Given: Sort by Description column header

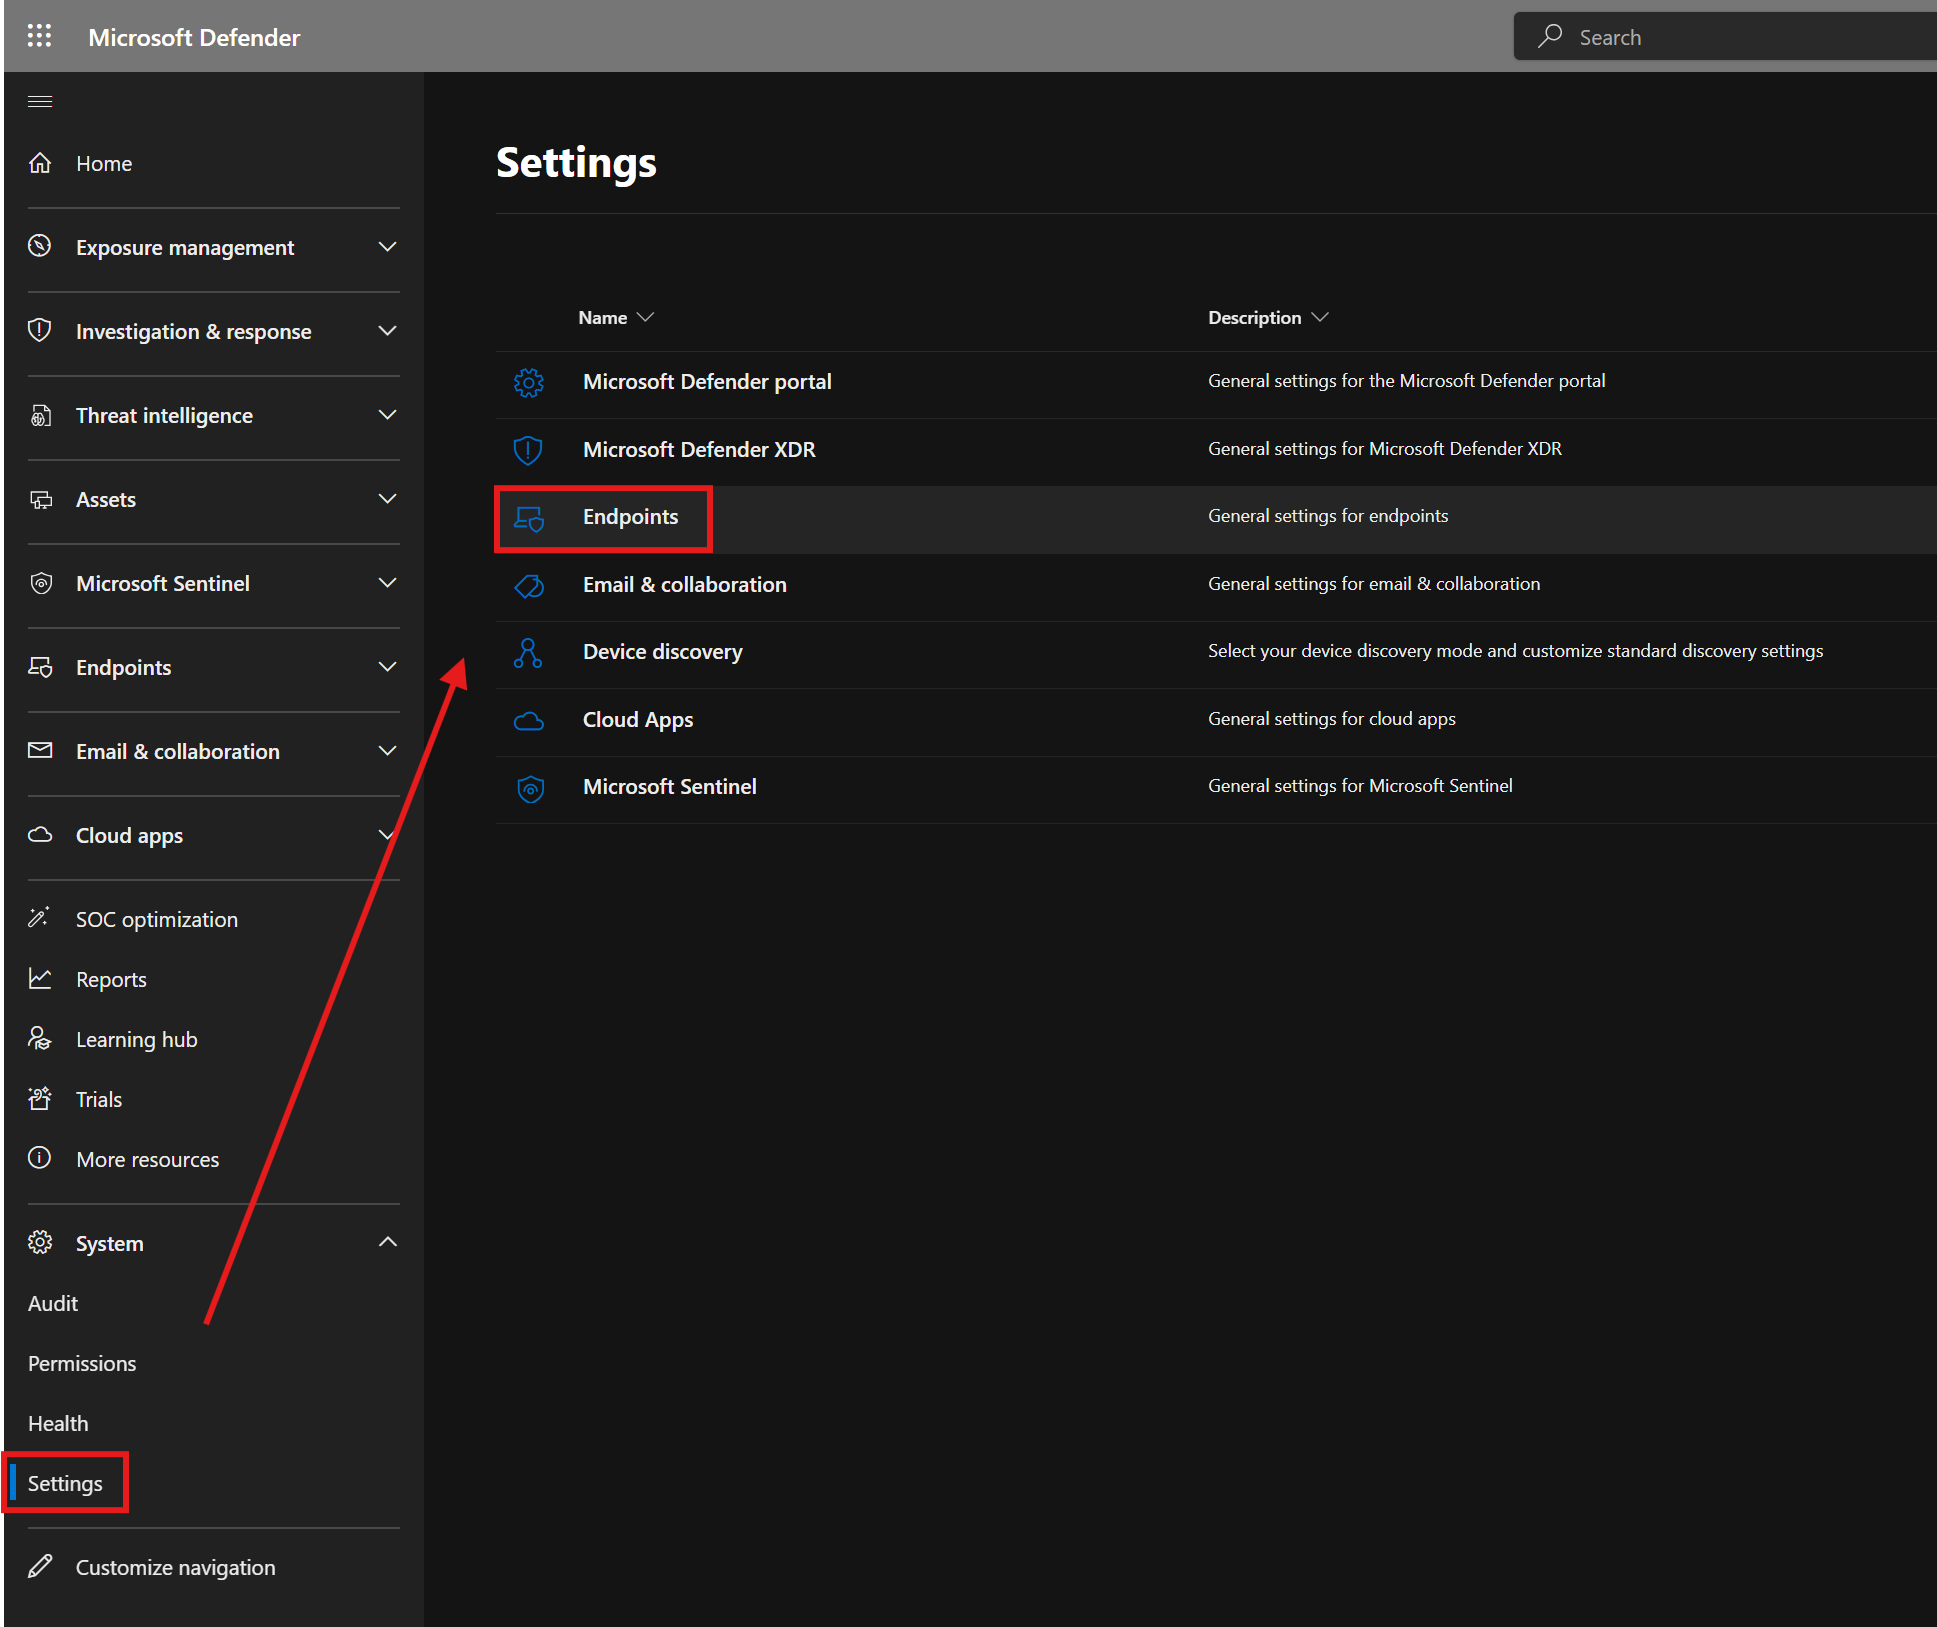Looking at the screenshot, I should point(1268,317).
